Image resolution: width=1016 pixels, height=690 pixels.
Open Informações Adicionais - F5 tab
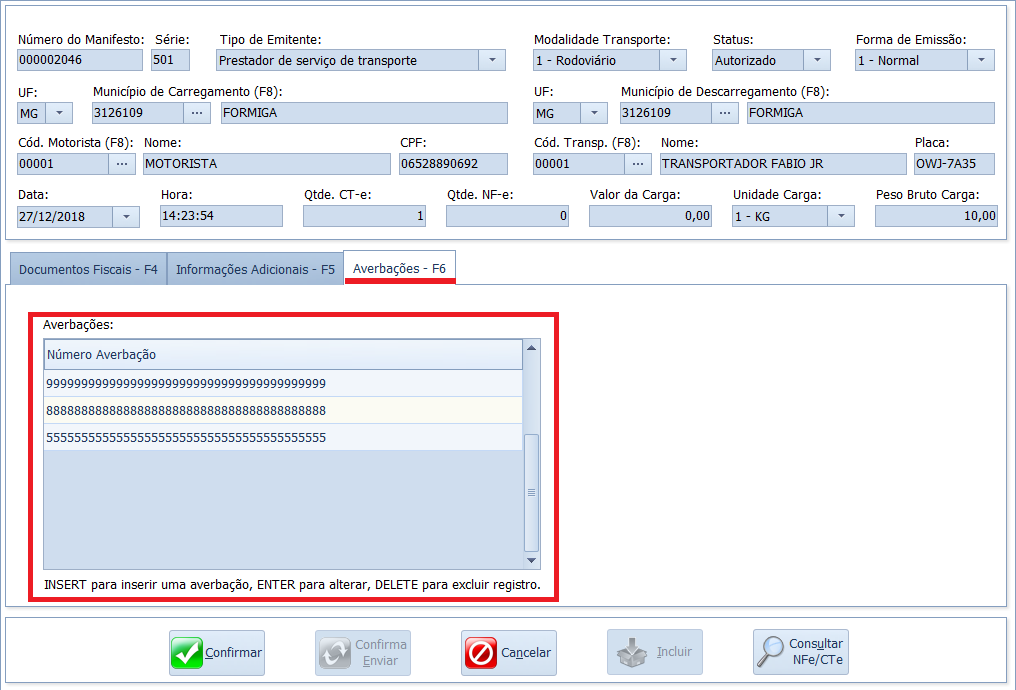tap(255, 269)
